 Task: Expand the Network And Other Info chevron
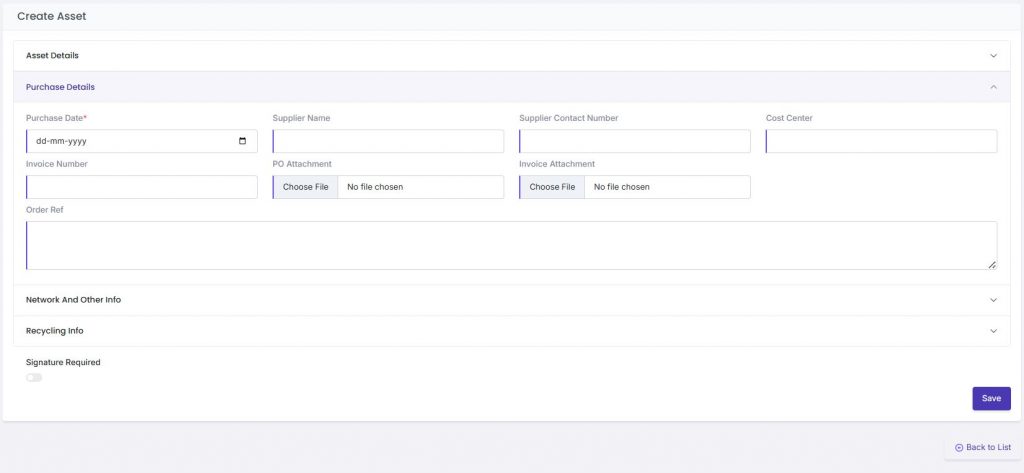(x=993, y=300)
